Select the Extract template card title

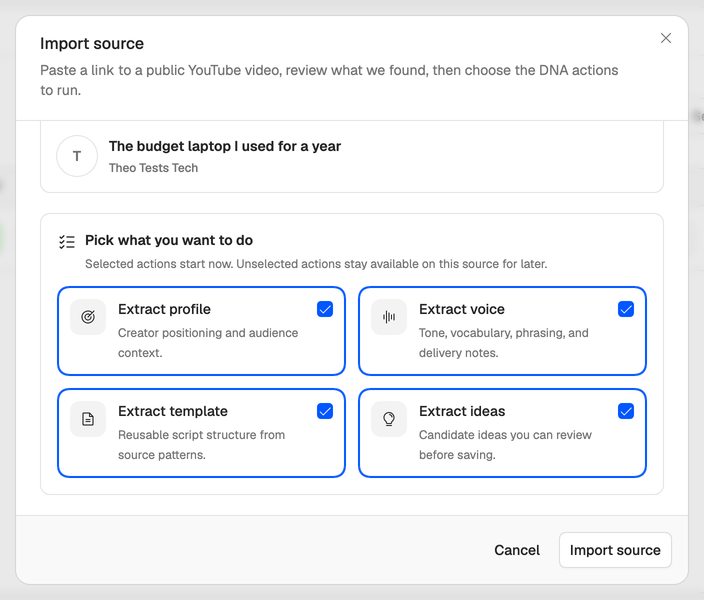click(173, 411)
